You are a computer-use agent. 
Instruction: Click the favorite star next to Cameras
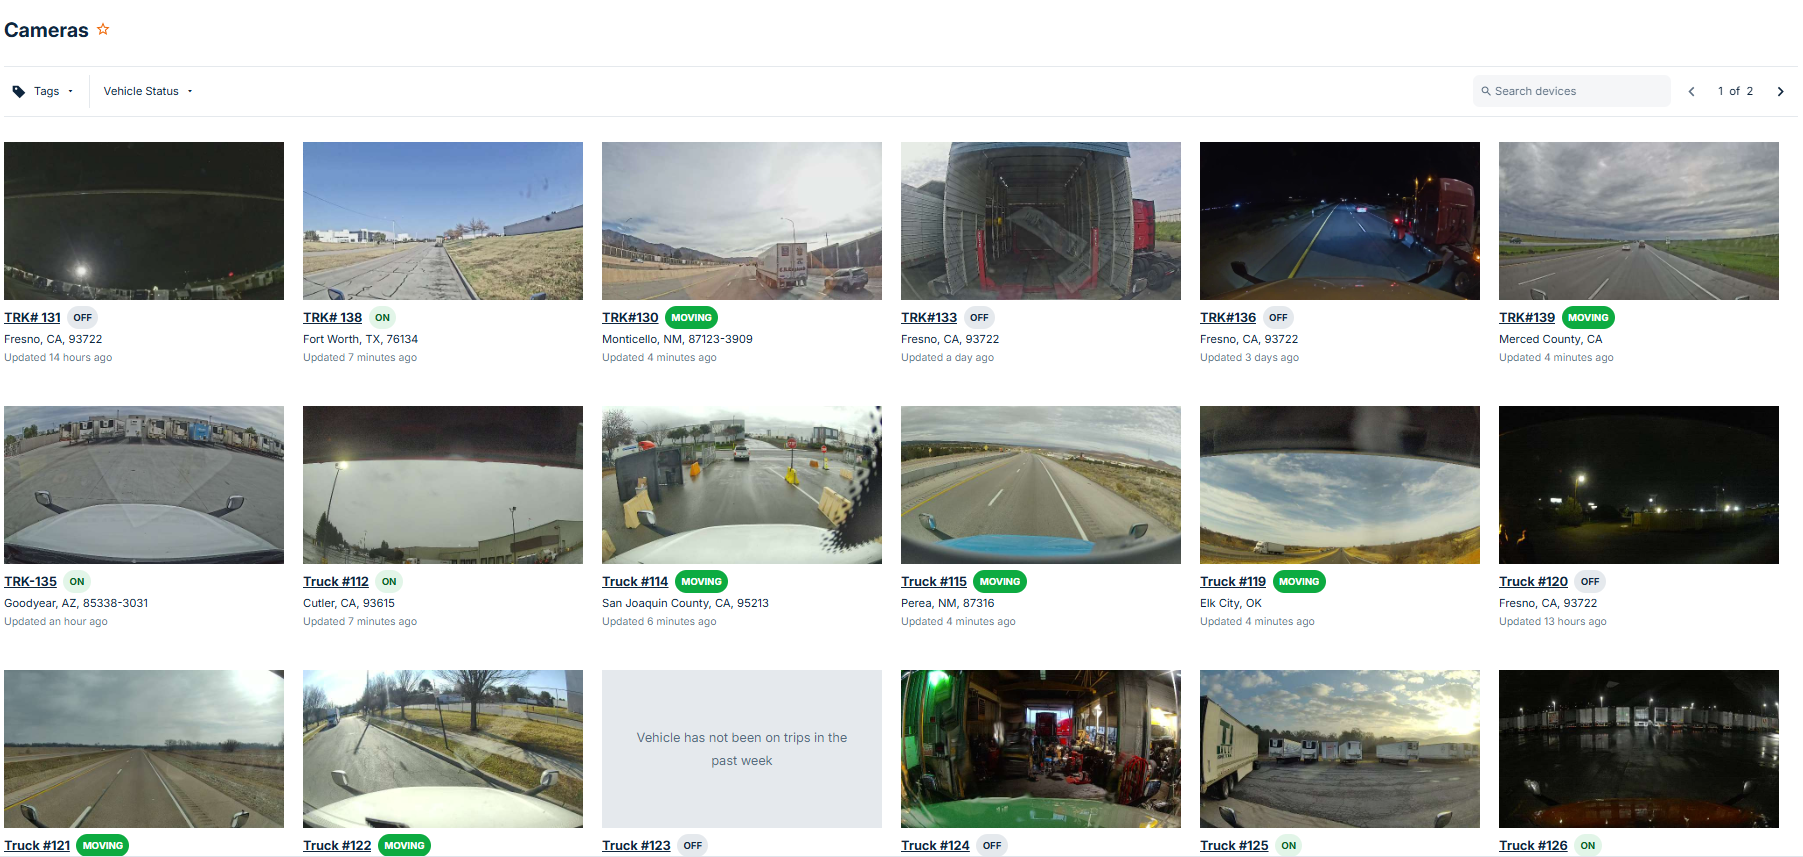click(x=103, y=30)
